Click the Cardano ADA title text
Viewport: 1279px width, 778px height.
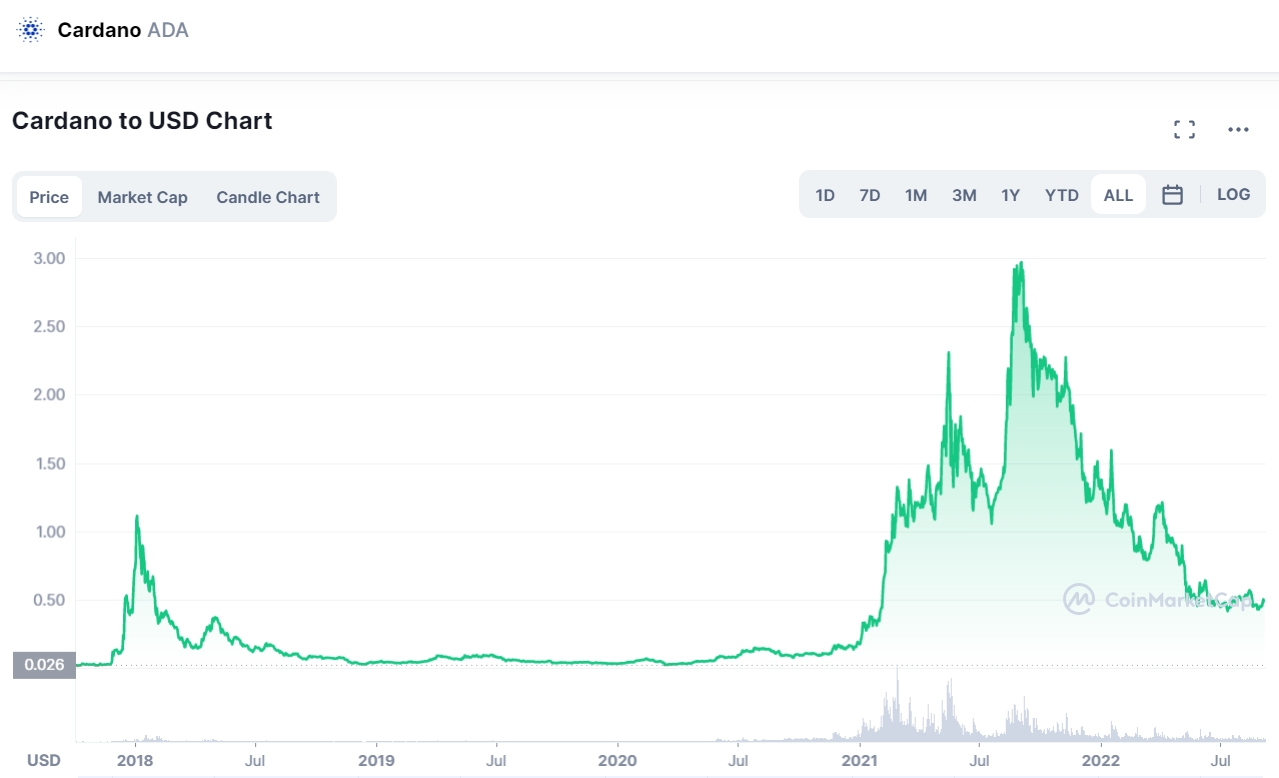[123, 30]
